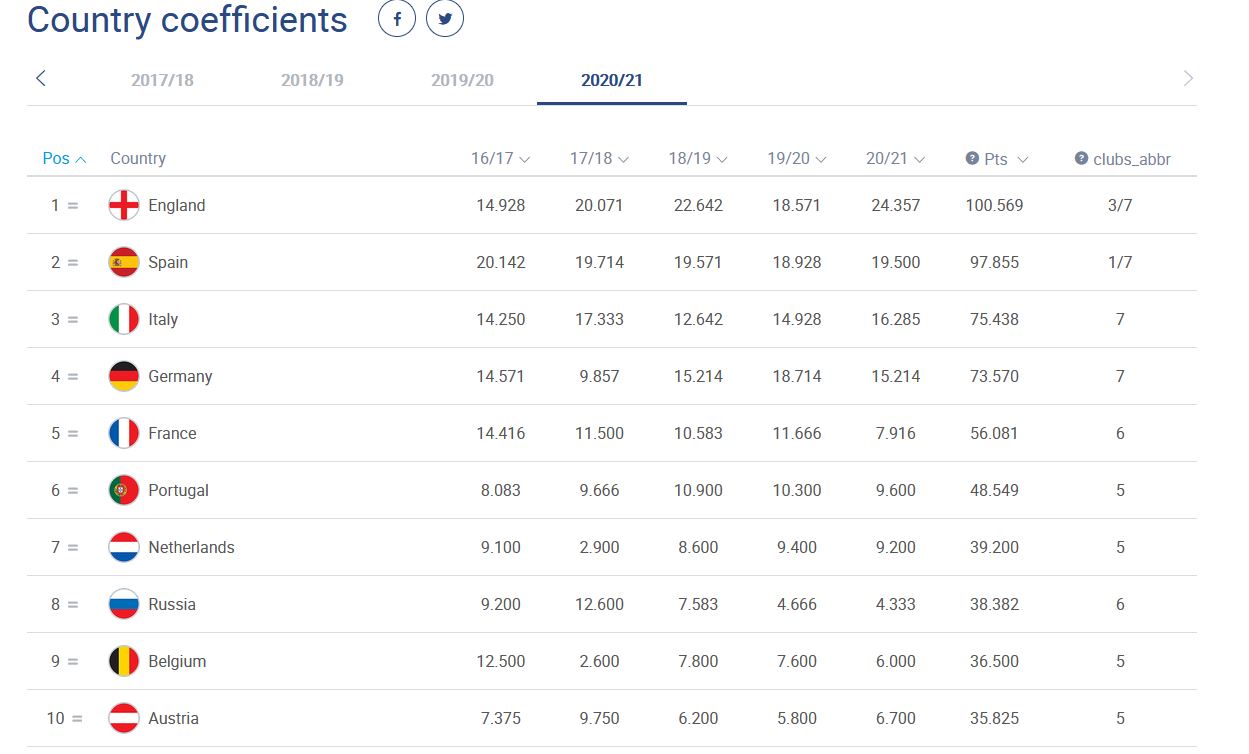Sort table by 20/21 column
This screenshot has width=1249, height=754.
coord(896,158)
